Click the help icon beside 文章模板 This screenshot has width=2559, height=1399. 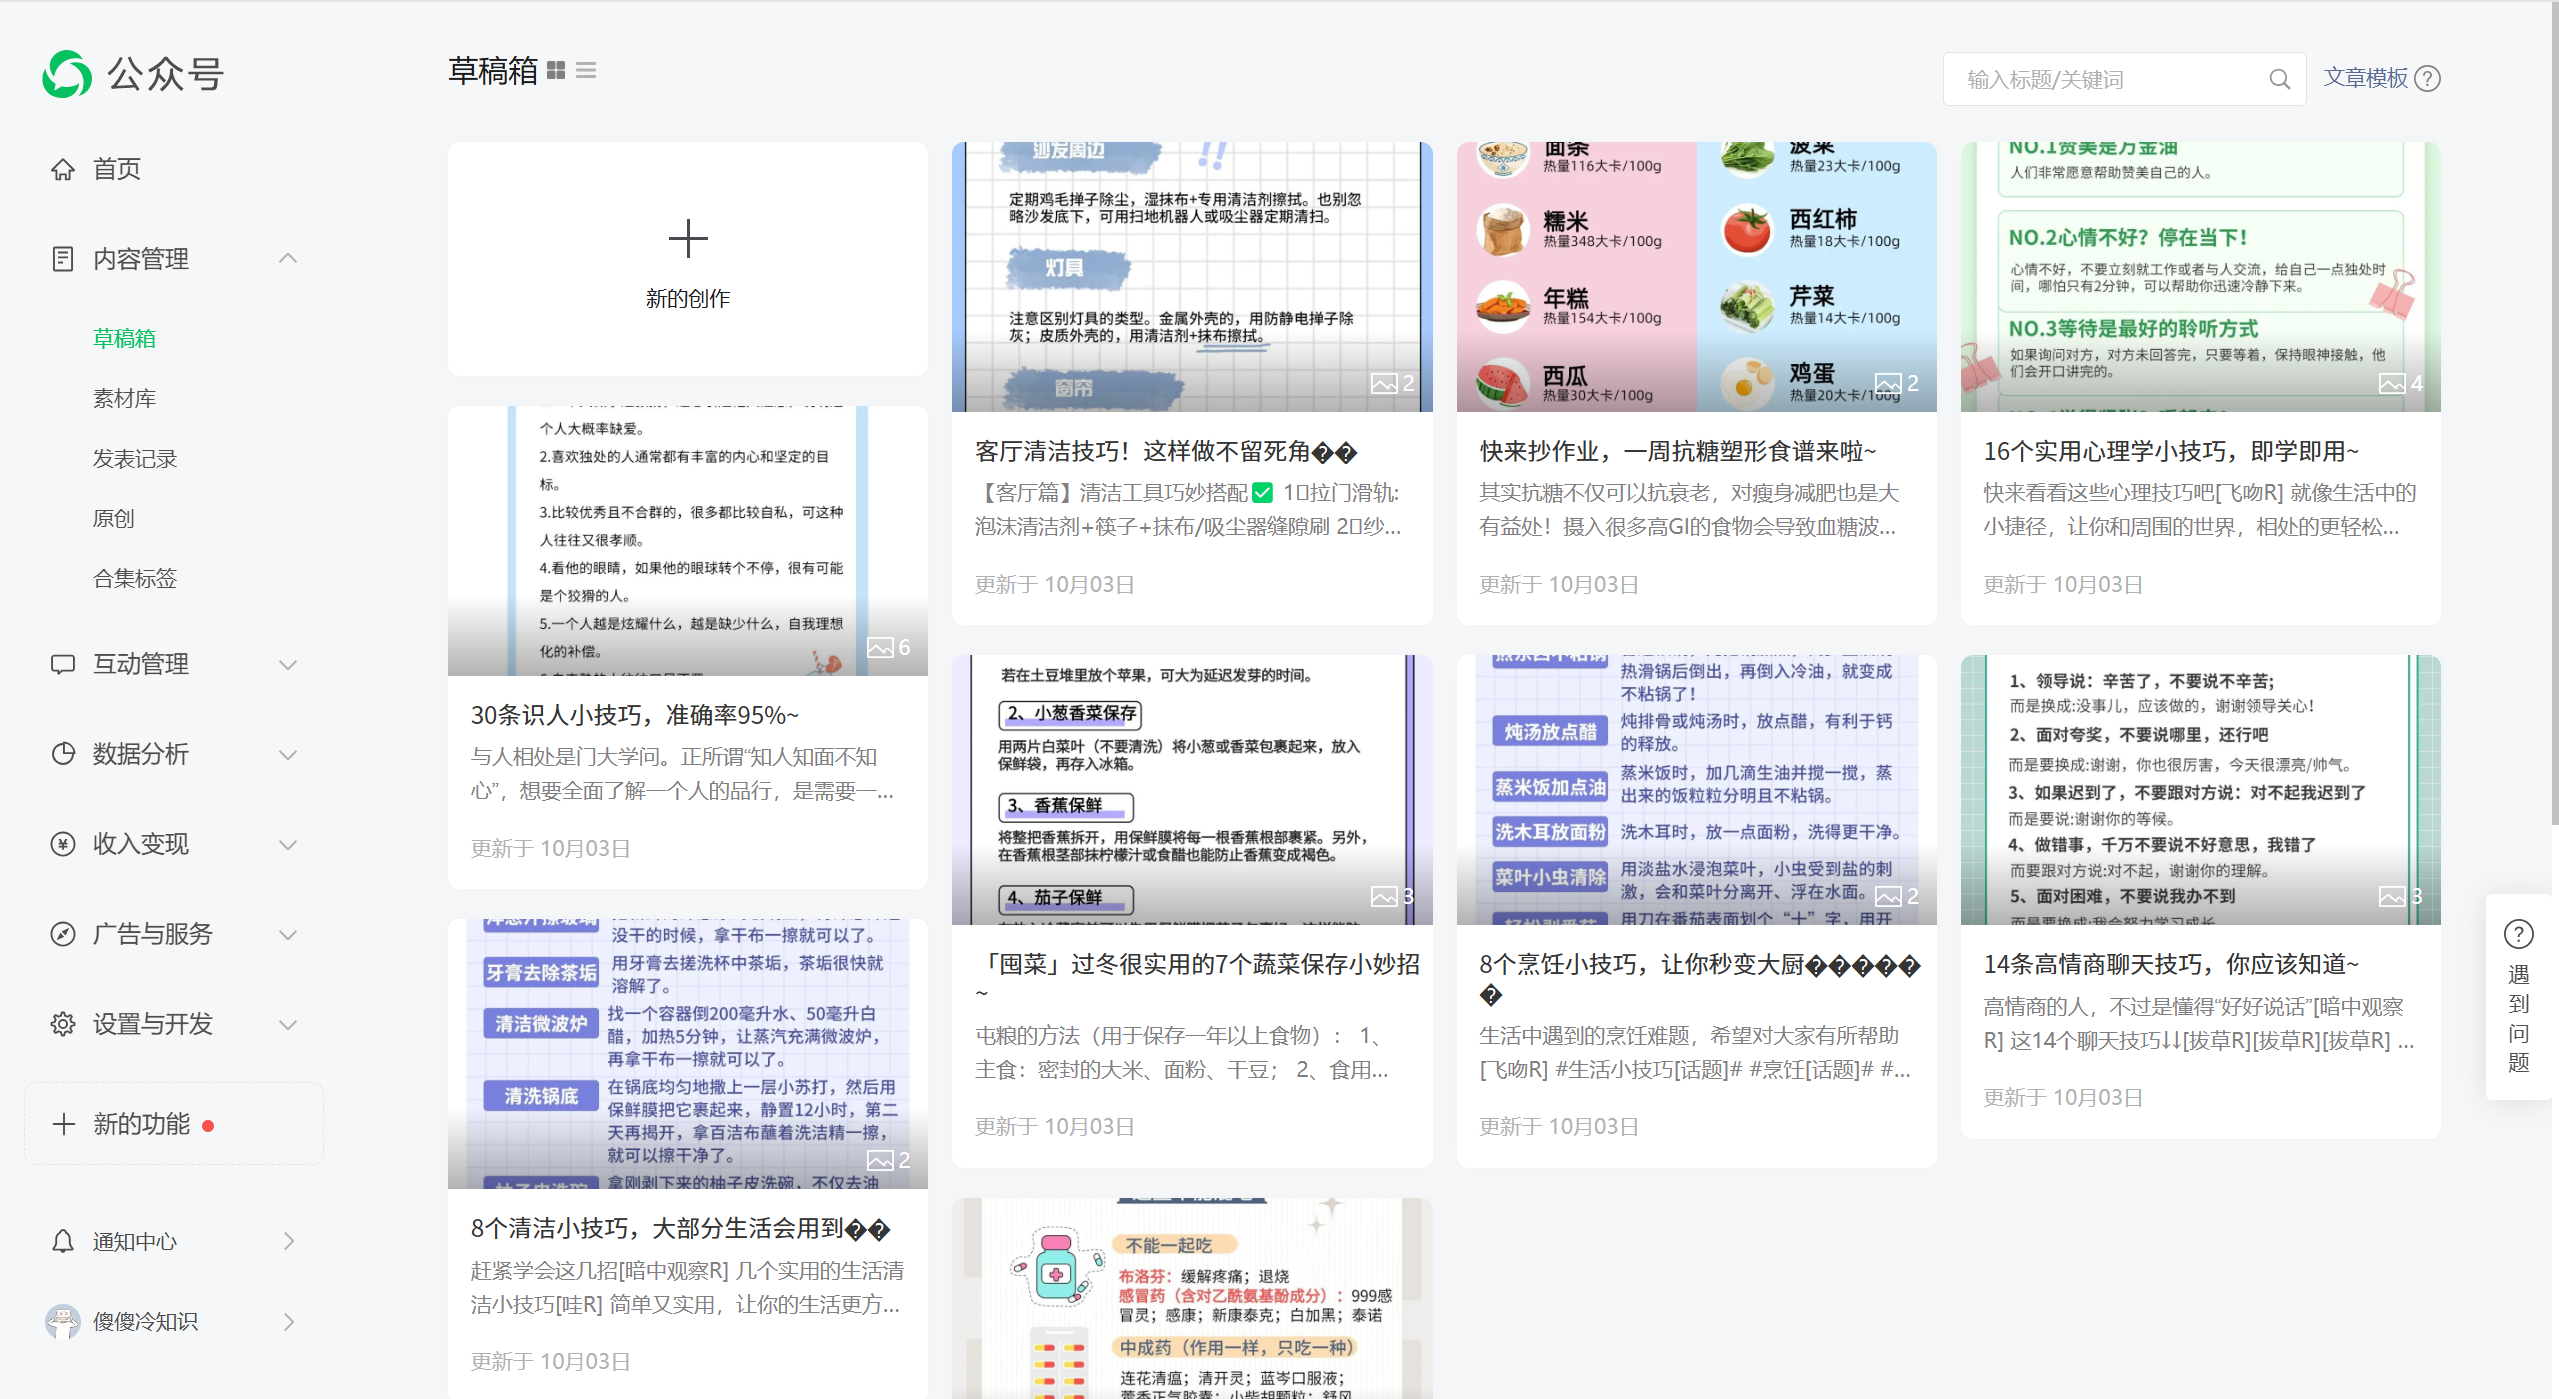pyautogui.click(x=2428, y=78)
